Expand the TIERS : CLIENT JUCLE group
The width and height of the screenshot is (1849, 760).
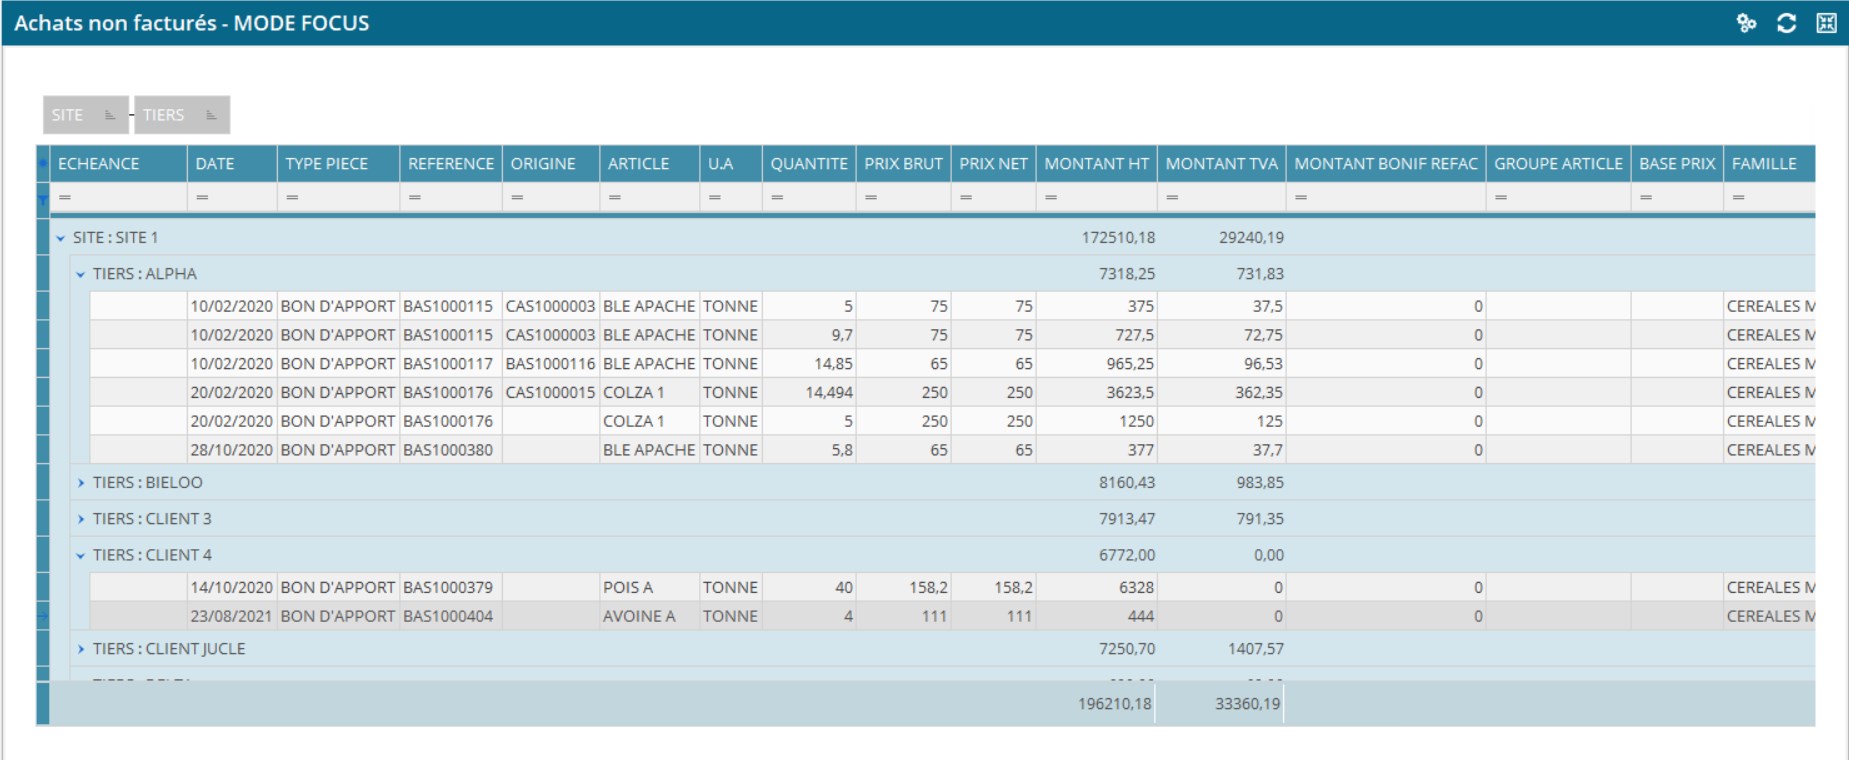[x=81, y=649]
